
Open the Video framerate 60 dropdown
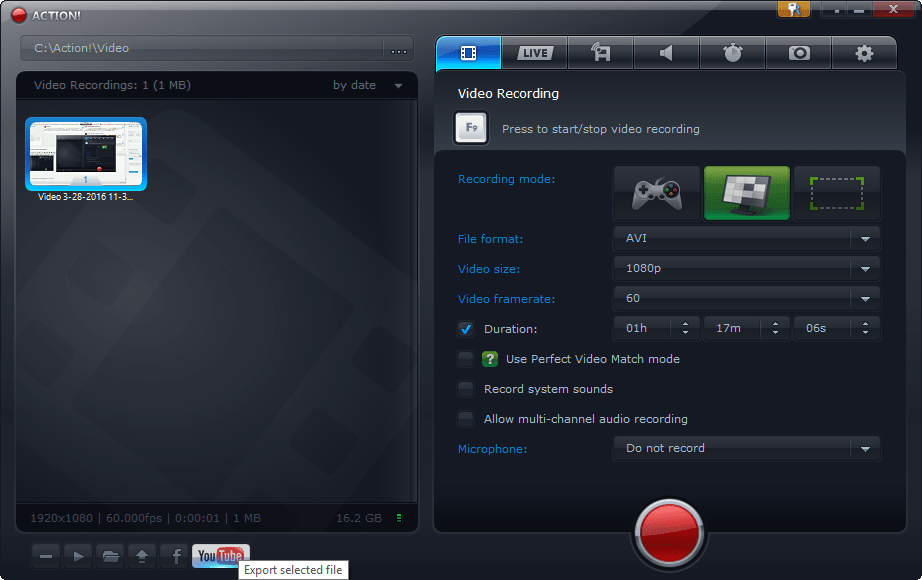point(747,298)
